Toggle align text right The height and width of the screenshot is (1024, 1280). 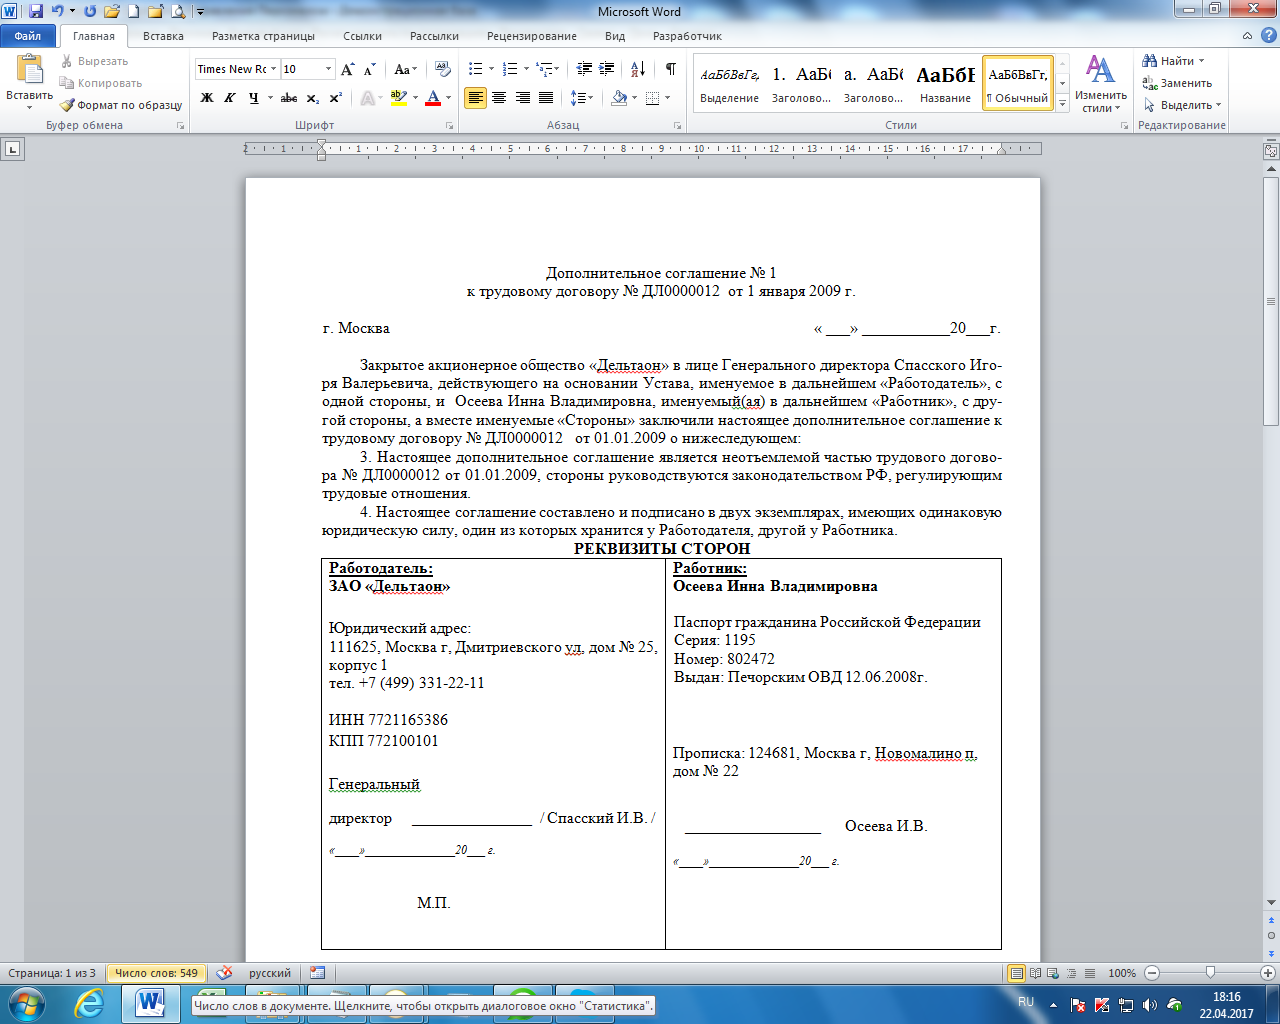click(x=522, y=98)
